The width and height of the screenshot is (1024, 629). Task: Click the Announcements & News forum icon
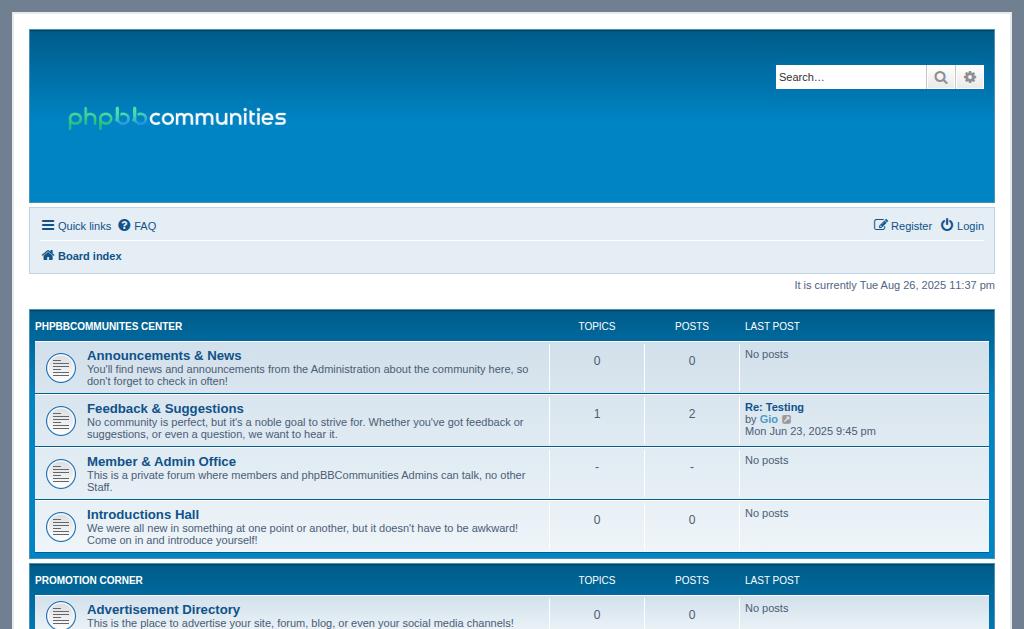[x=61, y=368]
